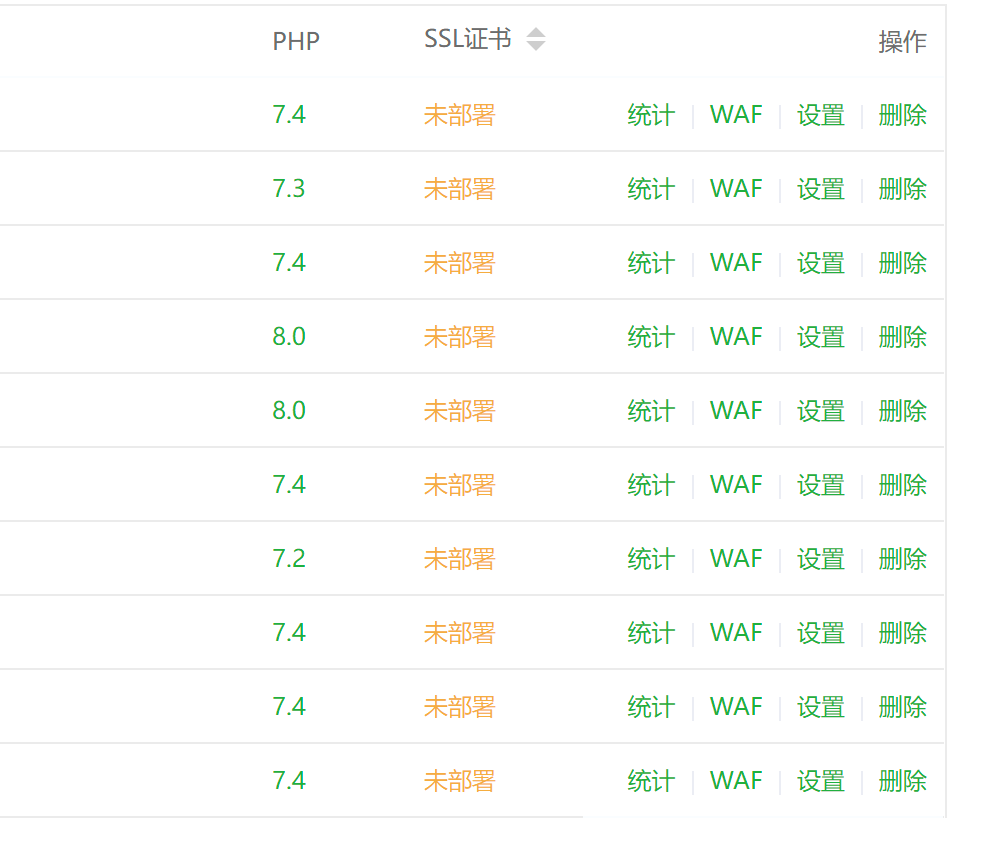Open 设置 for the PHP 7.2 site
Screen dimensions: 982x842
[x=821, y=559]
